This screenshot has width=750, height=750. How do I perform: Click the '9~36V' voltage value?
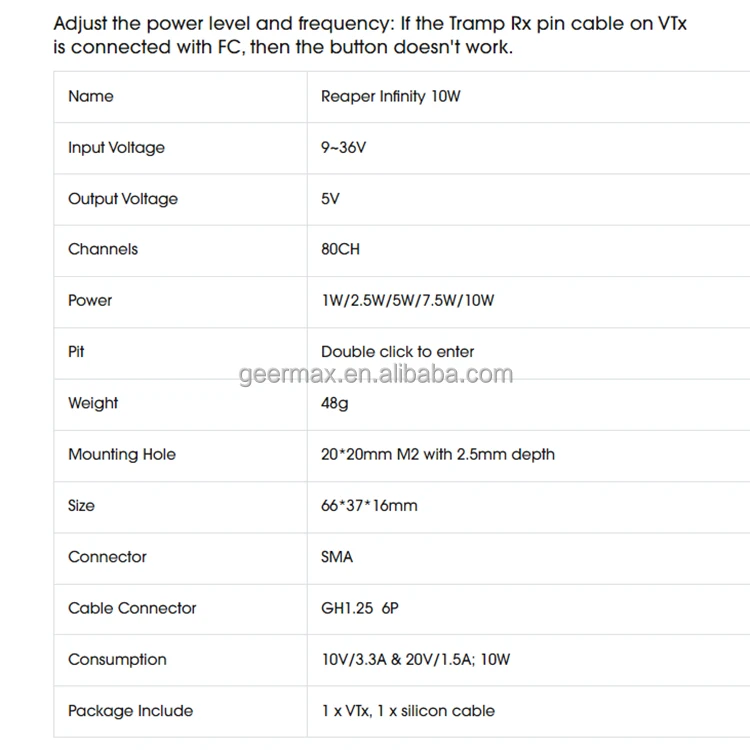coord(343,148)
